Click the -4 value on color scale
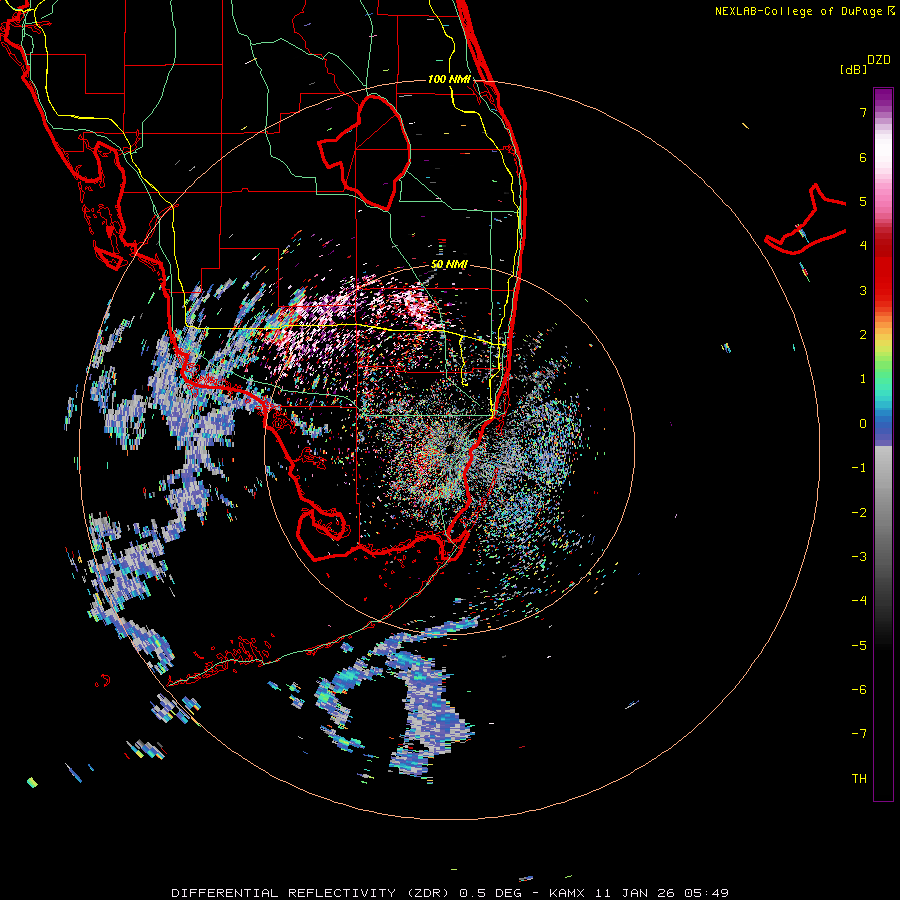Viewport: 900px width, 900px height. point(859,601)
